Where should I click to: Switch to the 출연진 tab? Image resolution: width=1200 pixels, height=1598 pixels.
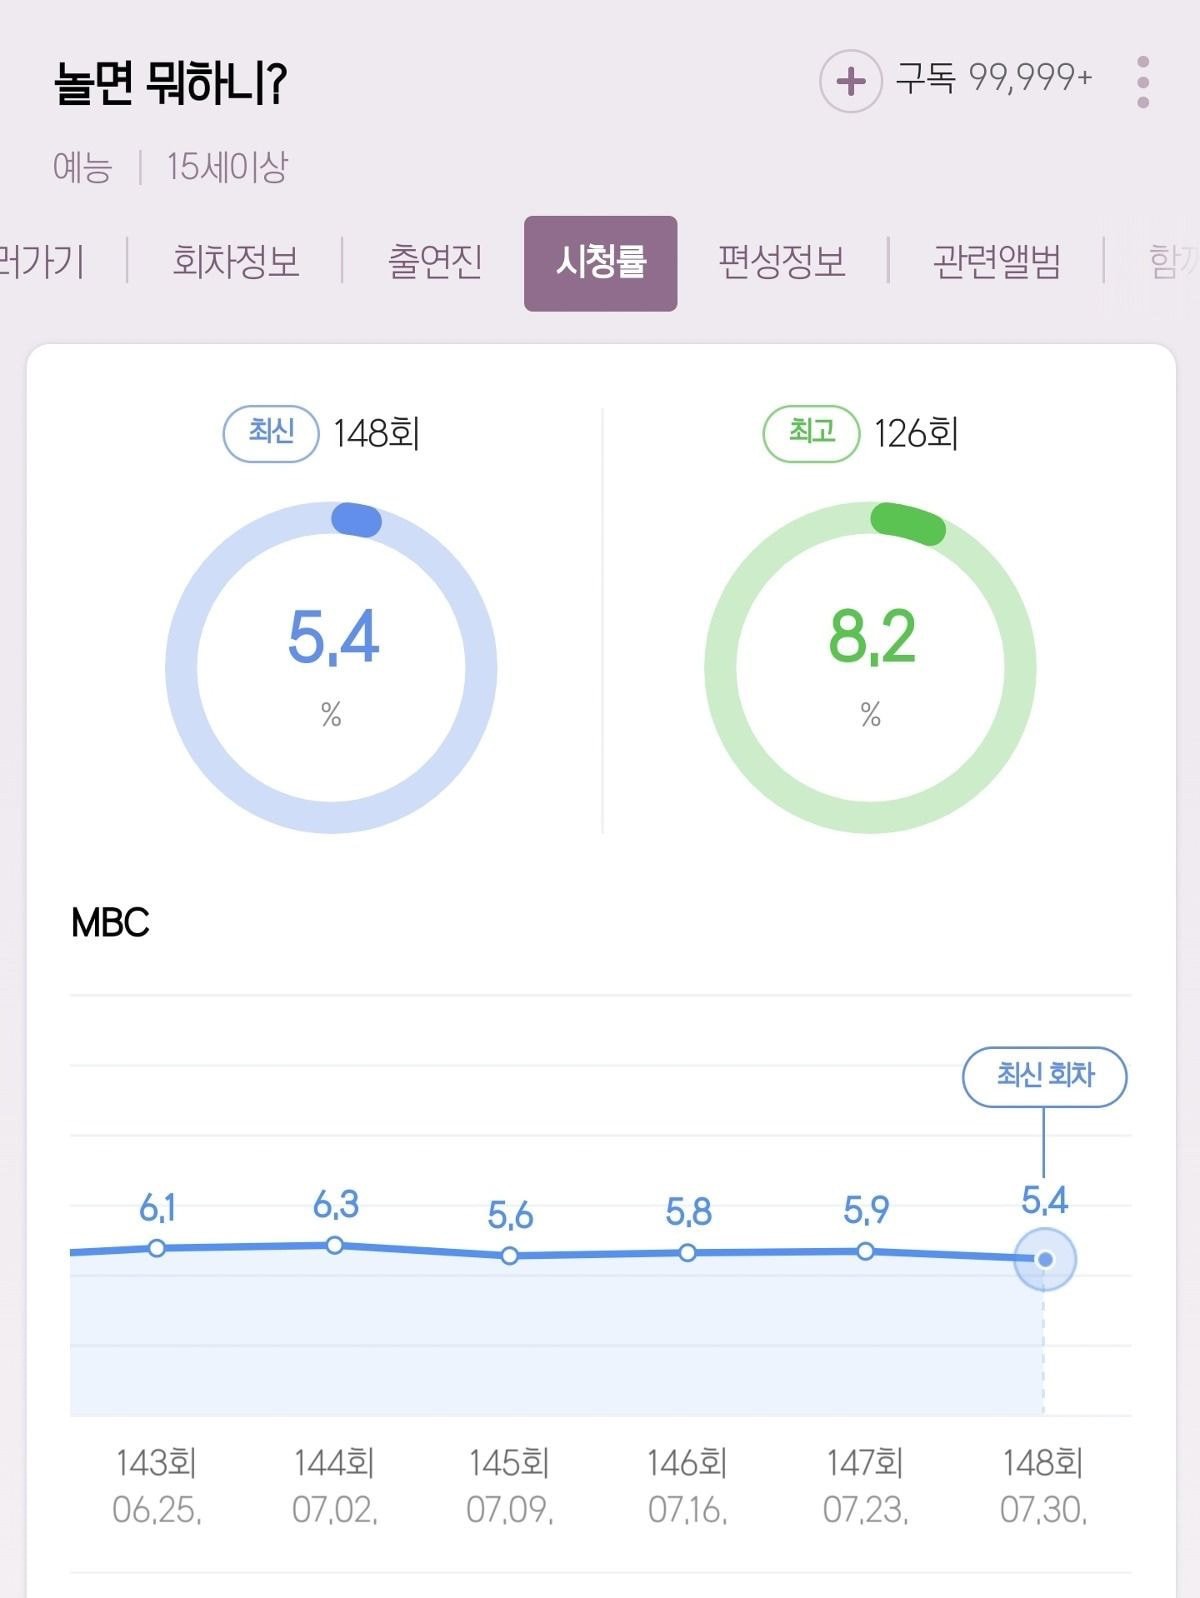coord(435,262)
